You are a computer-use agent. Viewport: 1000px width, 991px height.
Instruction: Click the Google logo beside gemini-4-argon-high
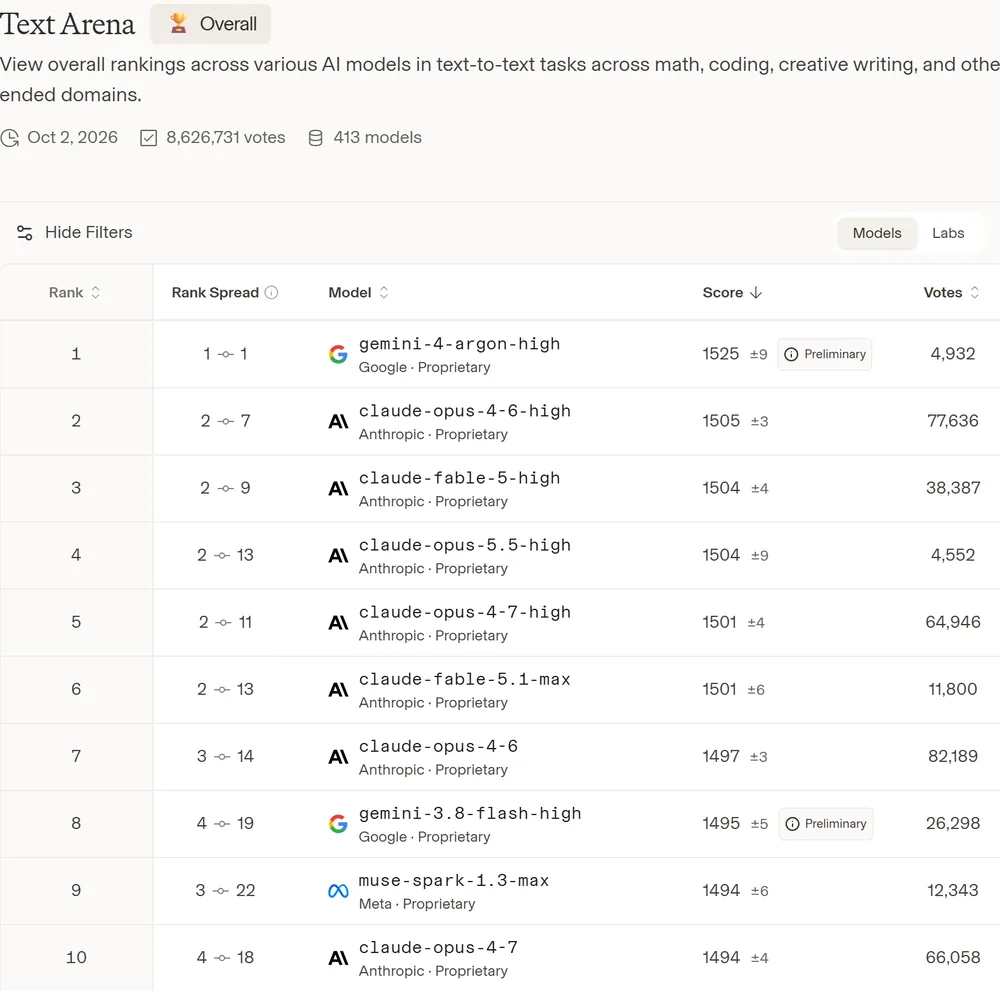point(338,354)
